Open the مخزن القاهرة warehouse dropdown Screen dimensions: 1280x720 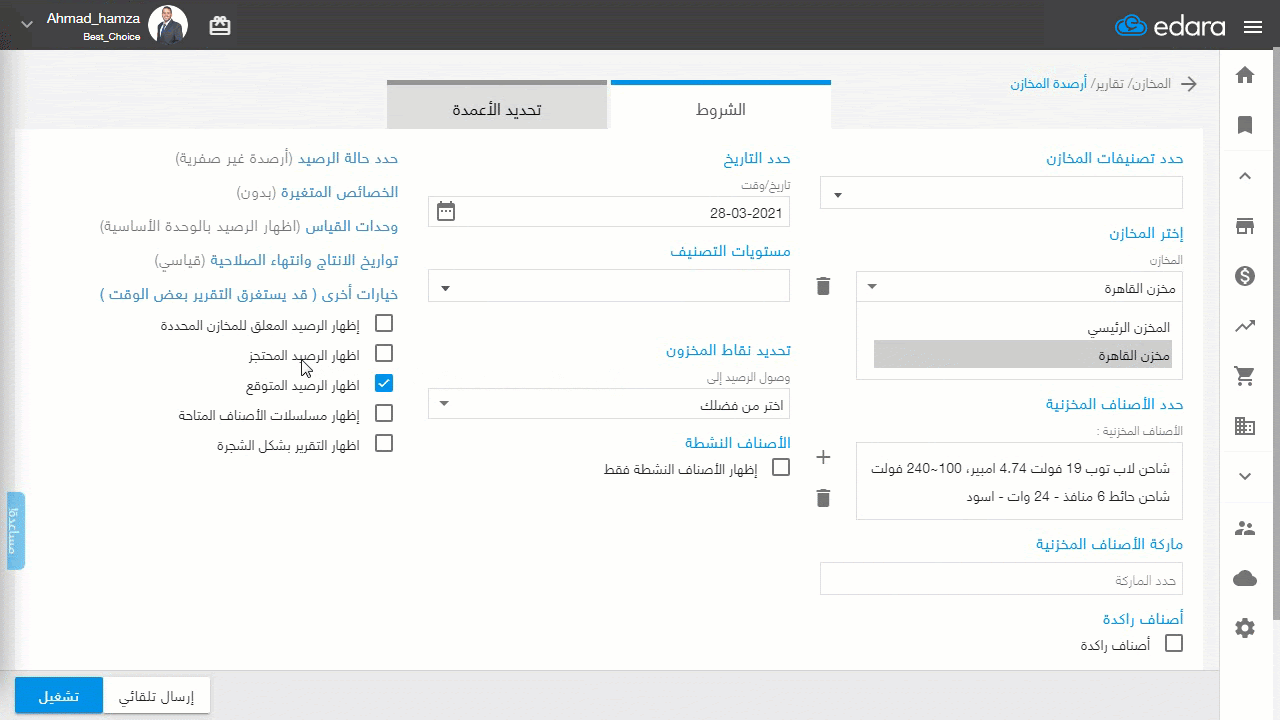click(1019, 287)
